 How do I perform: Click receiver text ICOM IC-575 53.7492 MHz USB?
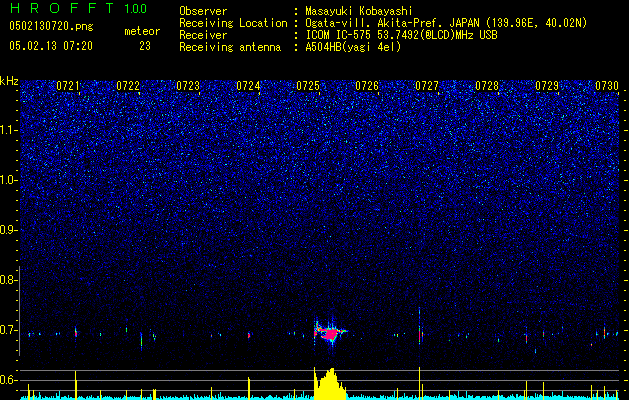click(401, 35)
